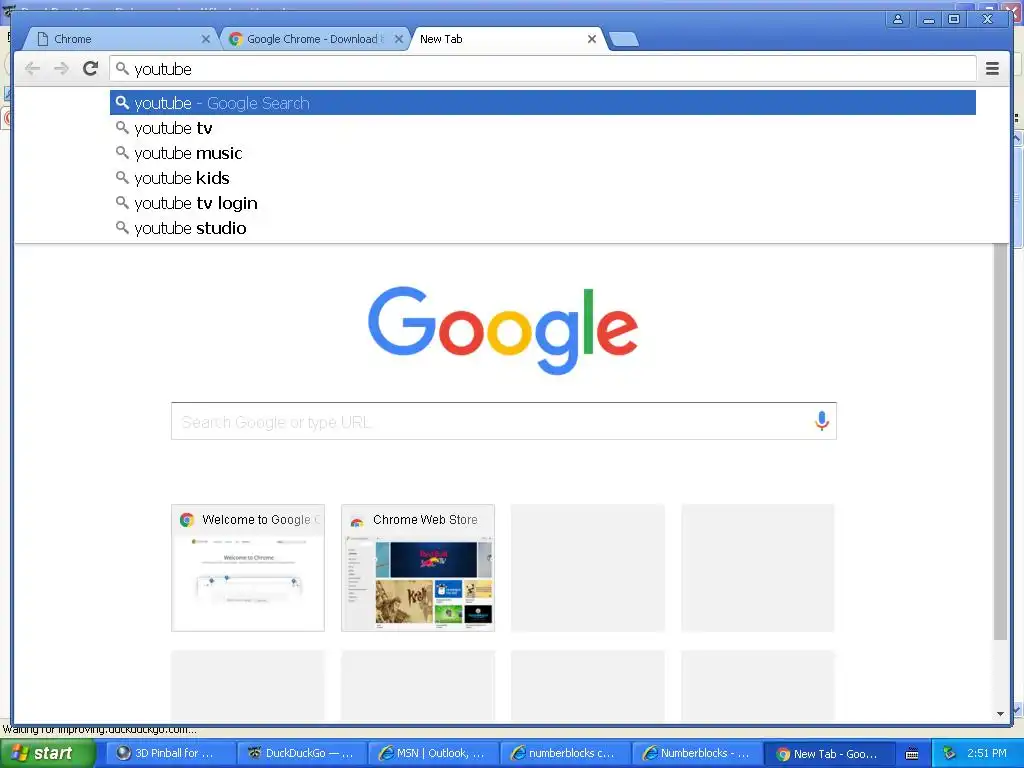The image size is (1024, 768).
Task: Click the network tray icon beside the clock
Action: [949, 754]
